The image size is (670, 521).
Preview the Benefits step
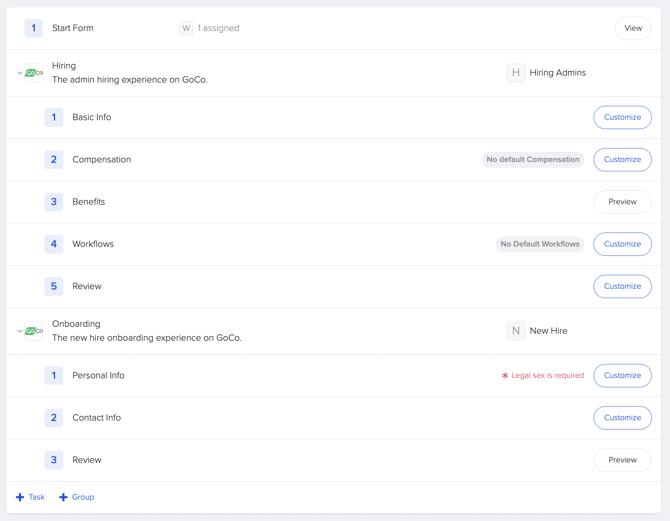[622, 202]
